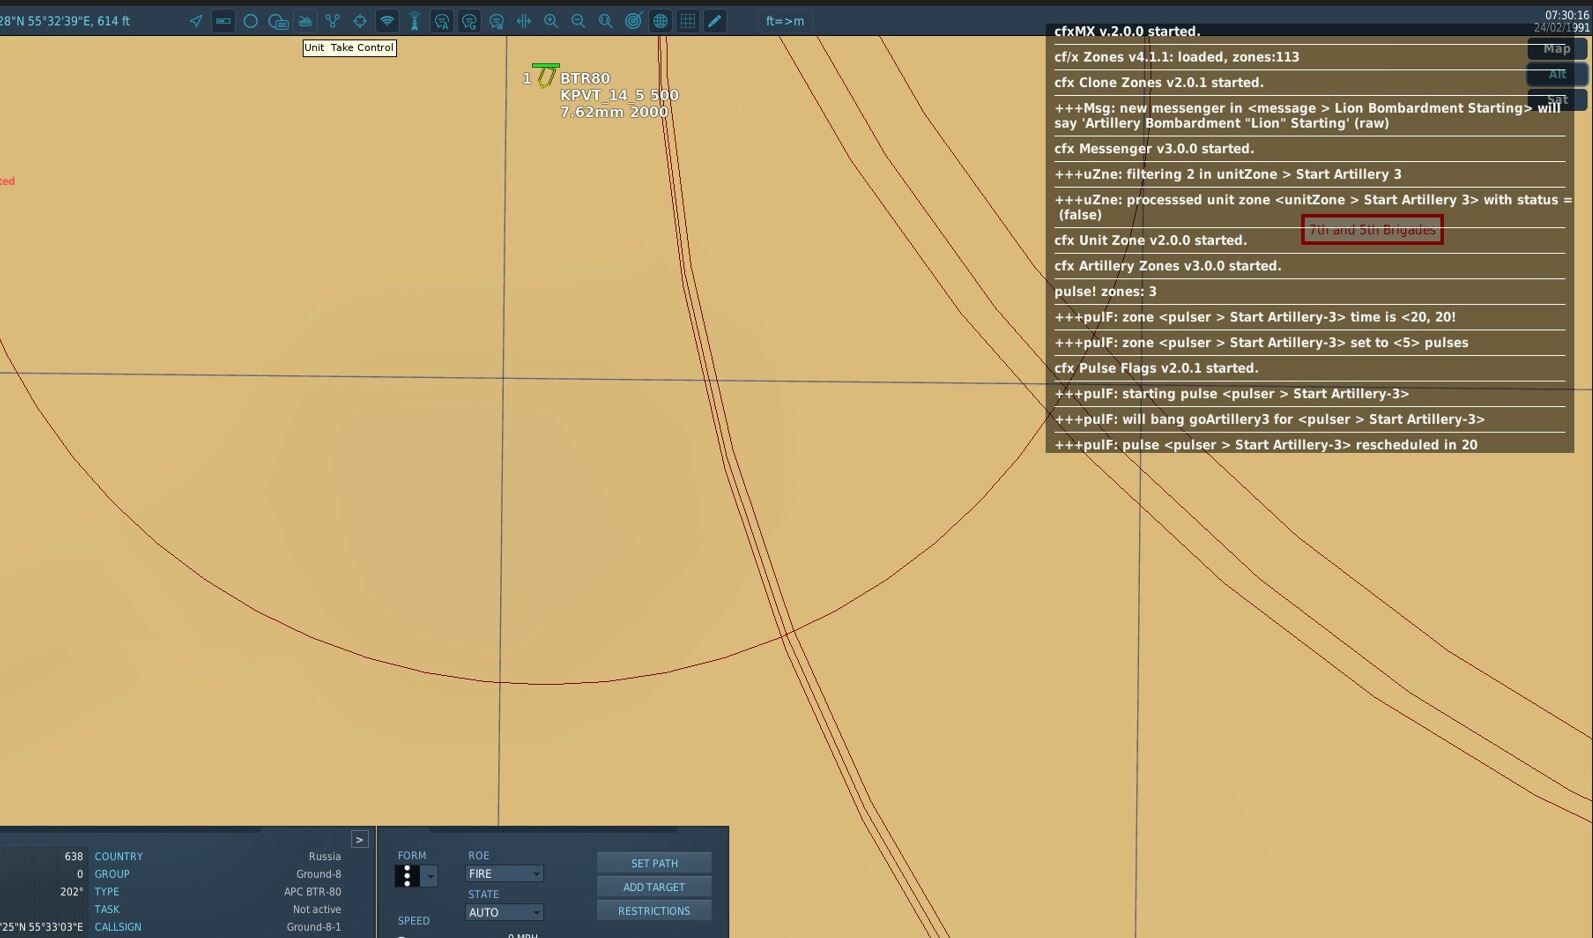Click 'cfxMX v.2.0.0 started.' log message
Image resolution: width=1593 pixels, height=938 pixels.
coord(1127,31)
